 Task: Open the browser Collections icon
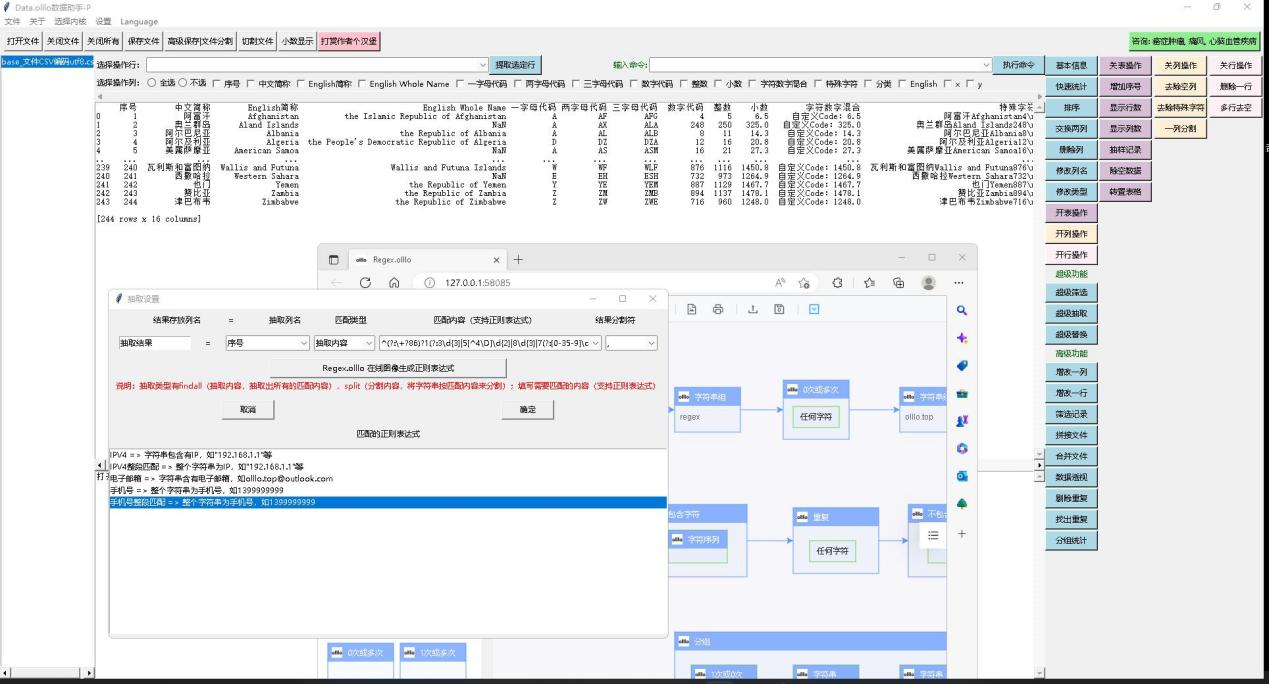point(898,283)
